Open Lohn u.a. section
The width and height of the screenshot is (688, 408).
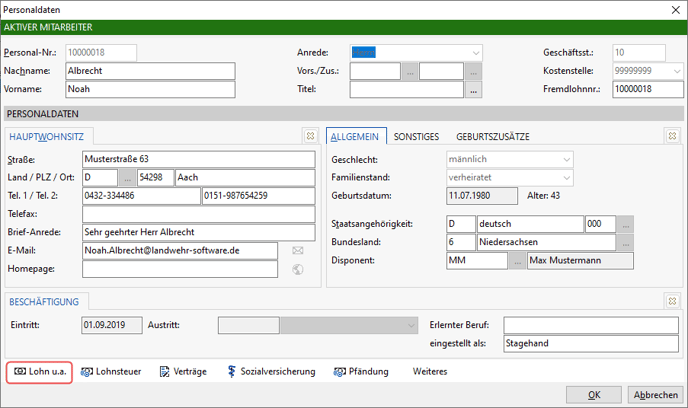coord(39,372)
